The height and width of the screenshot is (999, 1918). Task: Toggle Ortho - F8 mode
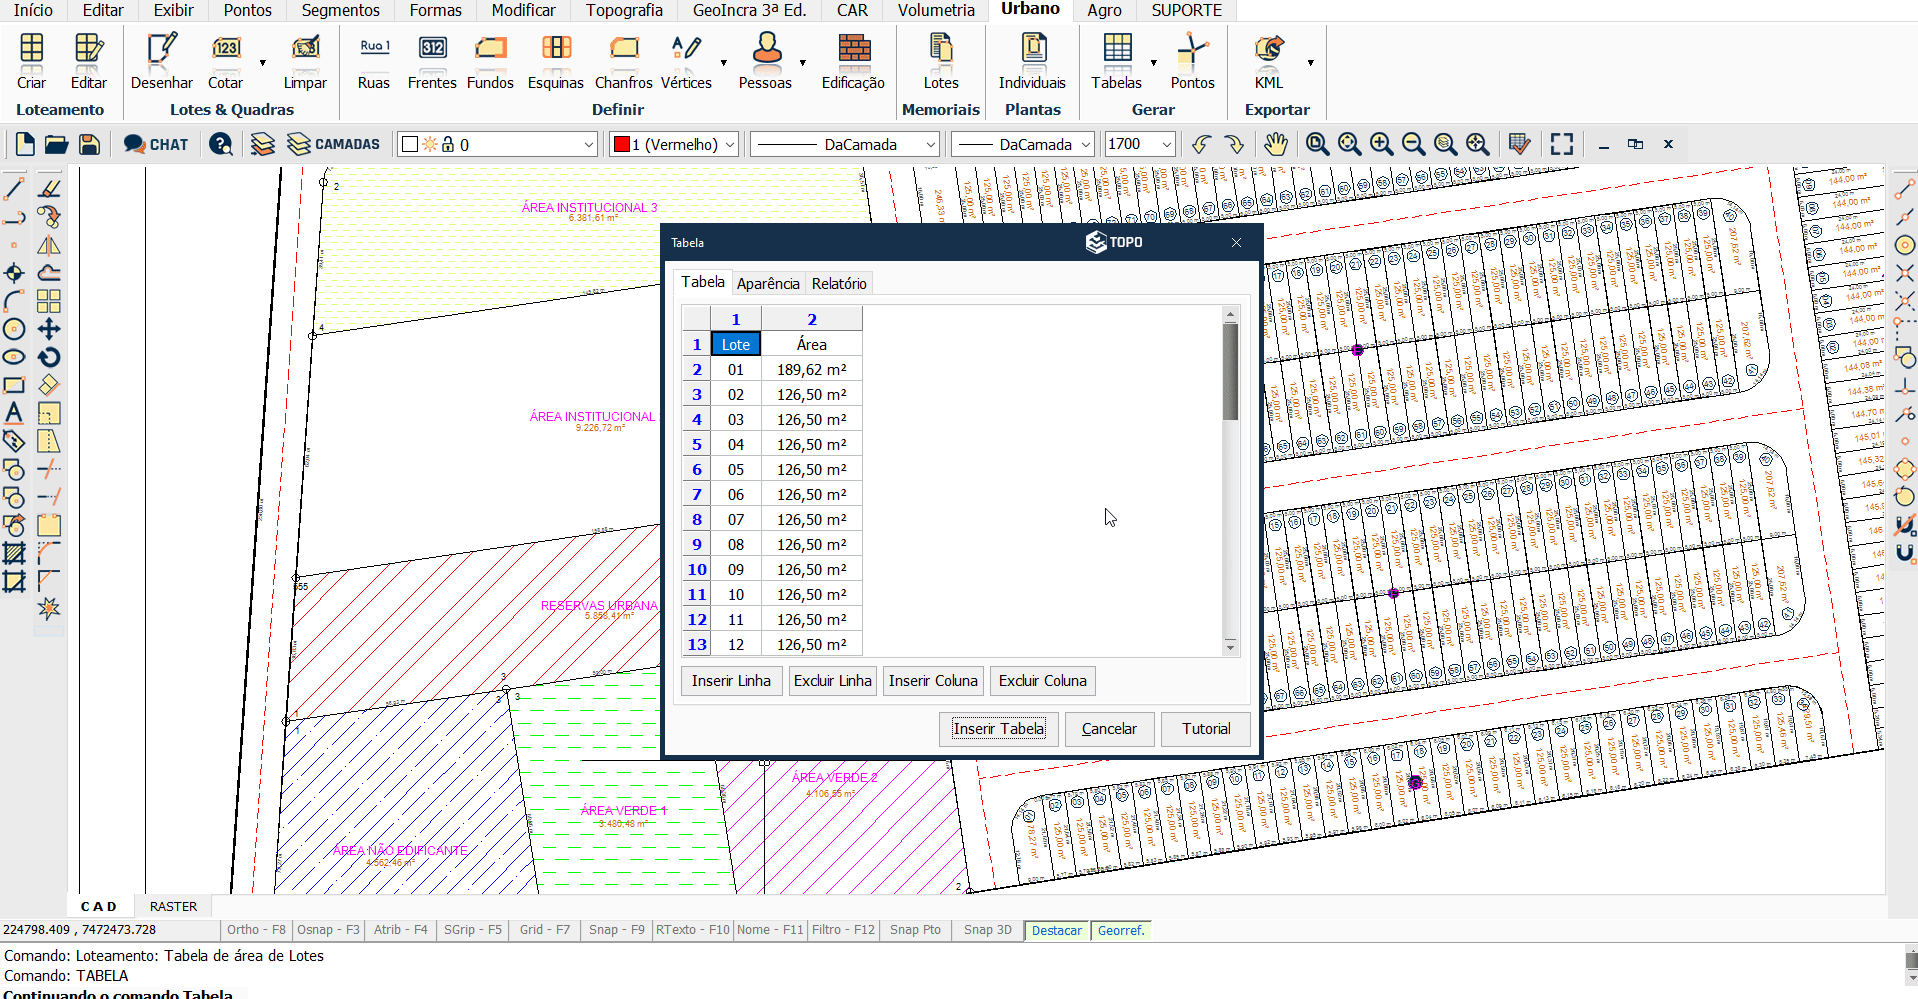(256, 930)
